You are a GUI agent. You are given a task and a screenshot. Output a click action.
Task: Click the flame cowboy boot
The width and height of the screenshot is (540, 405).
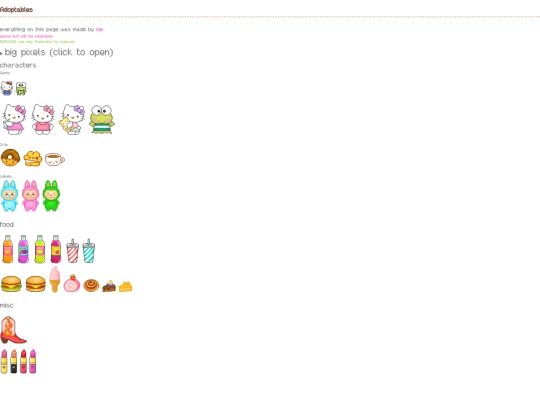click(13, 330)
